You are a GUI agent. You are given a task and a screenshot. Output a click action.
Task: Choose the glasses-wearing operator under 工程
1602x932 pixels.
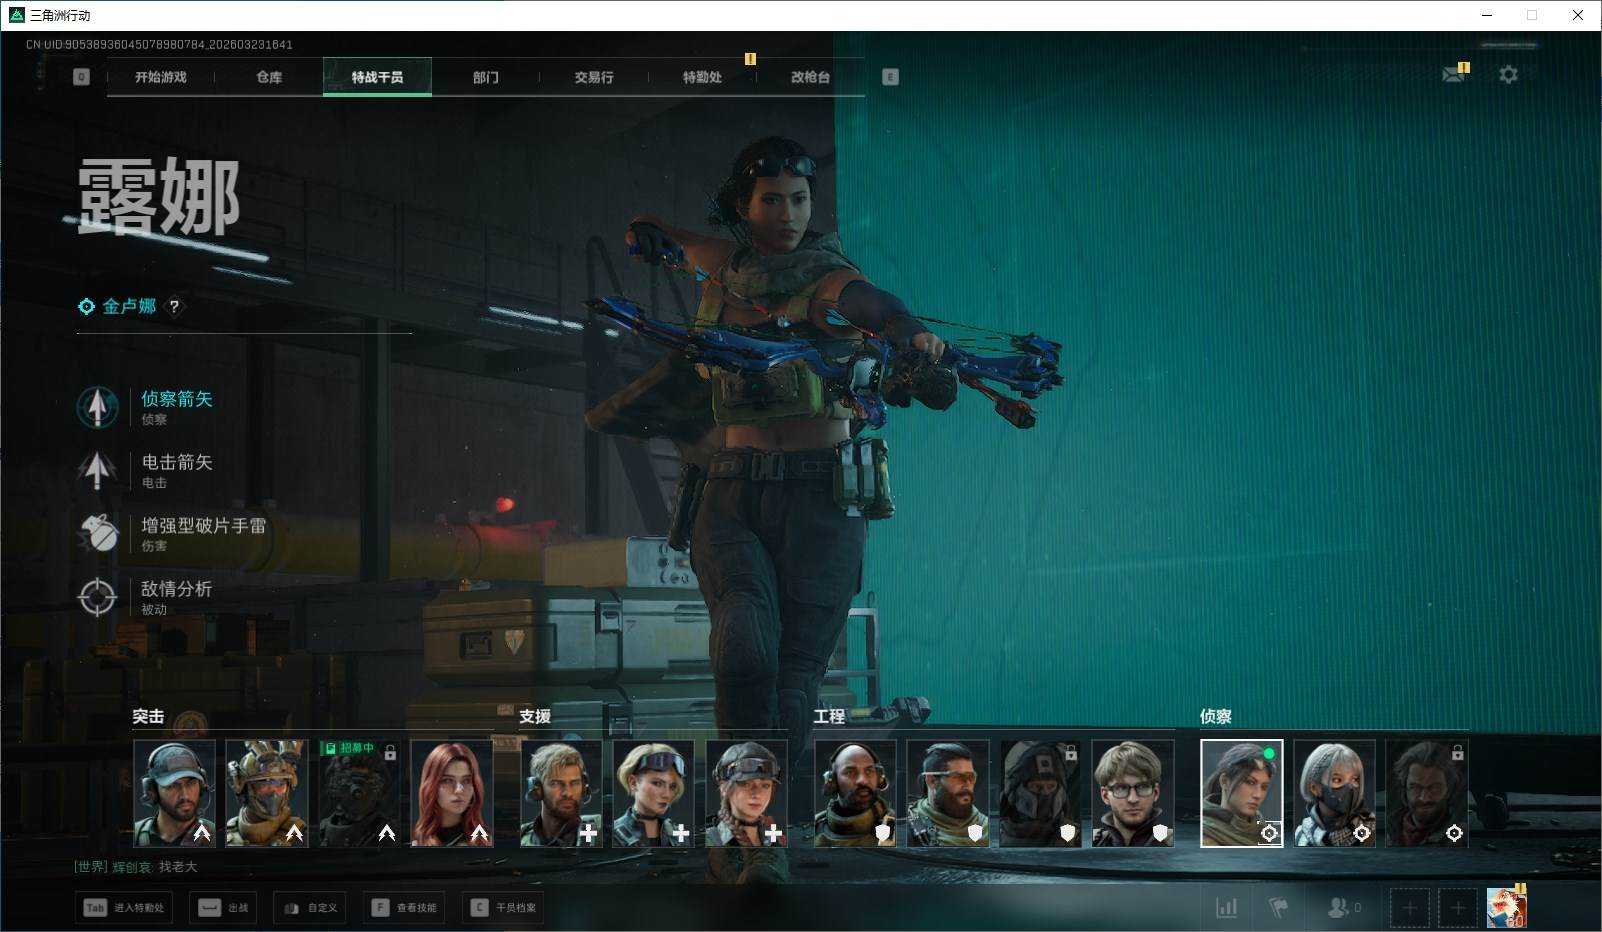coord(1132,793)
